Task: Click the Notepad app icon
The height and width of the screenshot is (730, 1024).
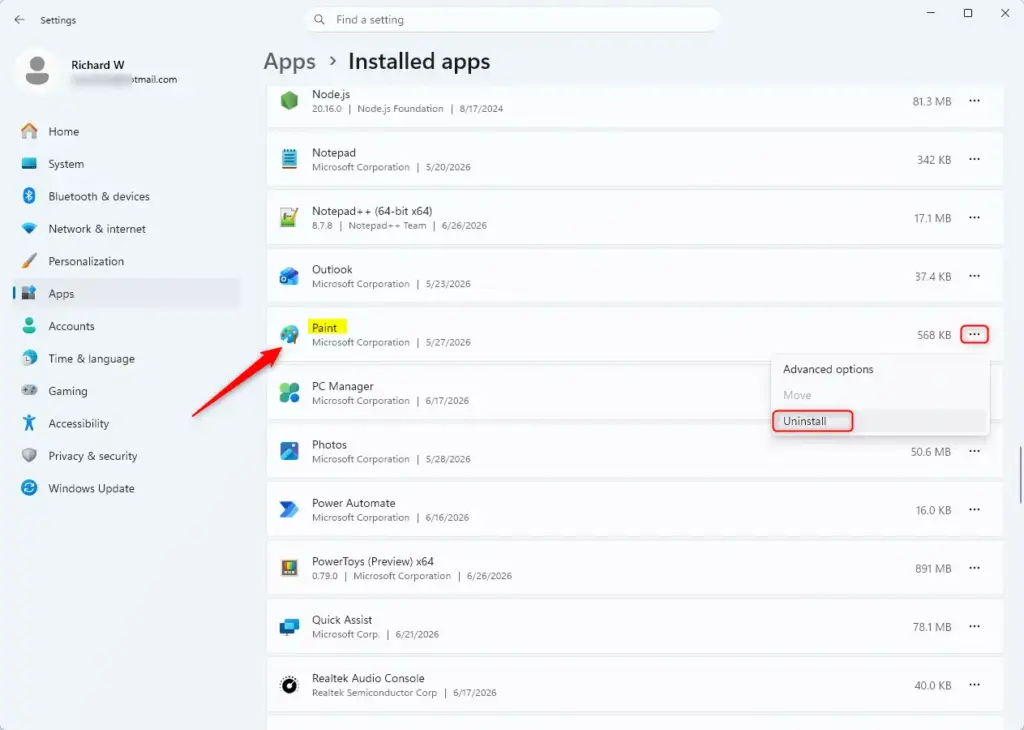Action: (289, 159)
